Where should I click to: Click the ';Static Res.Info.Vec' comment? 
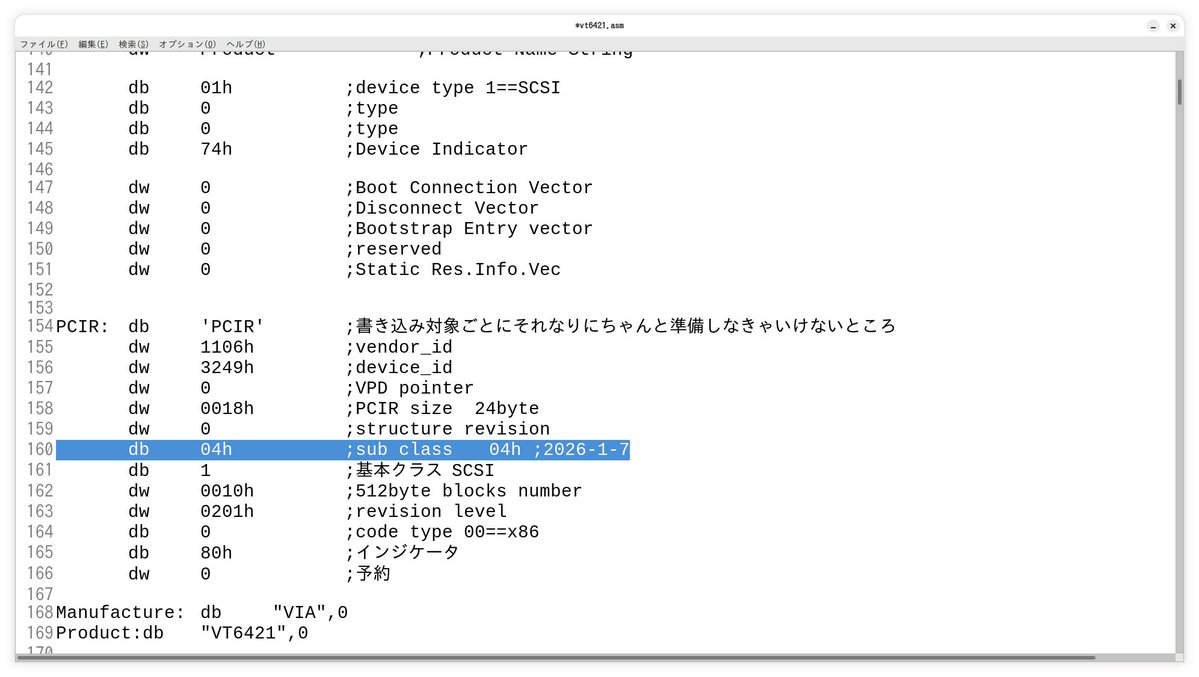coord(453,270)
